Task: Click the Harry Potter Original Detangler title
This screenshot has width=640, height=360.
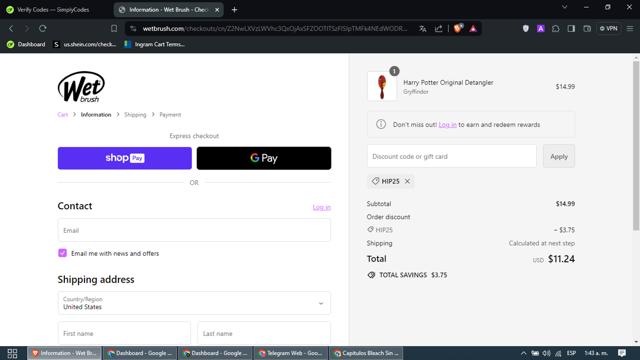Action: point(448,82)
